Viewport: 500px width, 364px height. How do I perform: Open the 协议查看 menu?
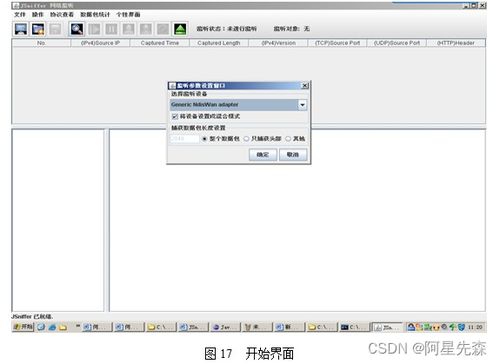pyautogui.click(x=62, y=14)
